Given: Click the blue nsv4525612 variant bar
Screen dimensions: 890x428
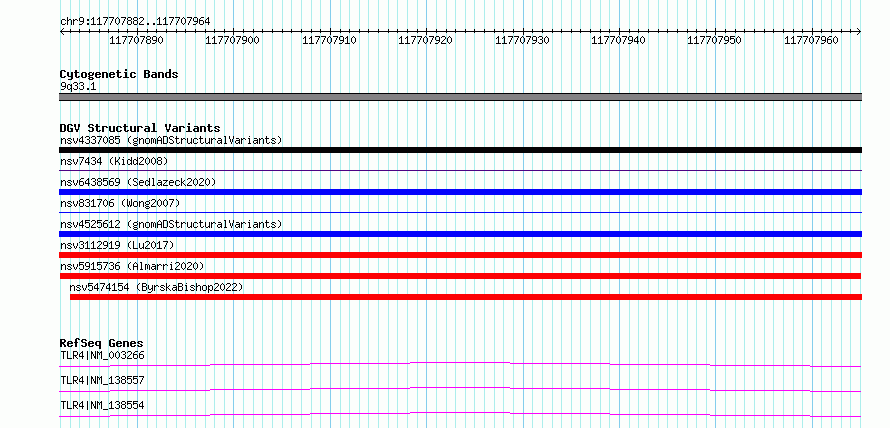Looking at the screenshot, I should [460, 234].
